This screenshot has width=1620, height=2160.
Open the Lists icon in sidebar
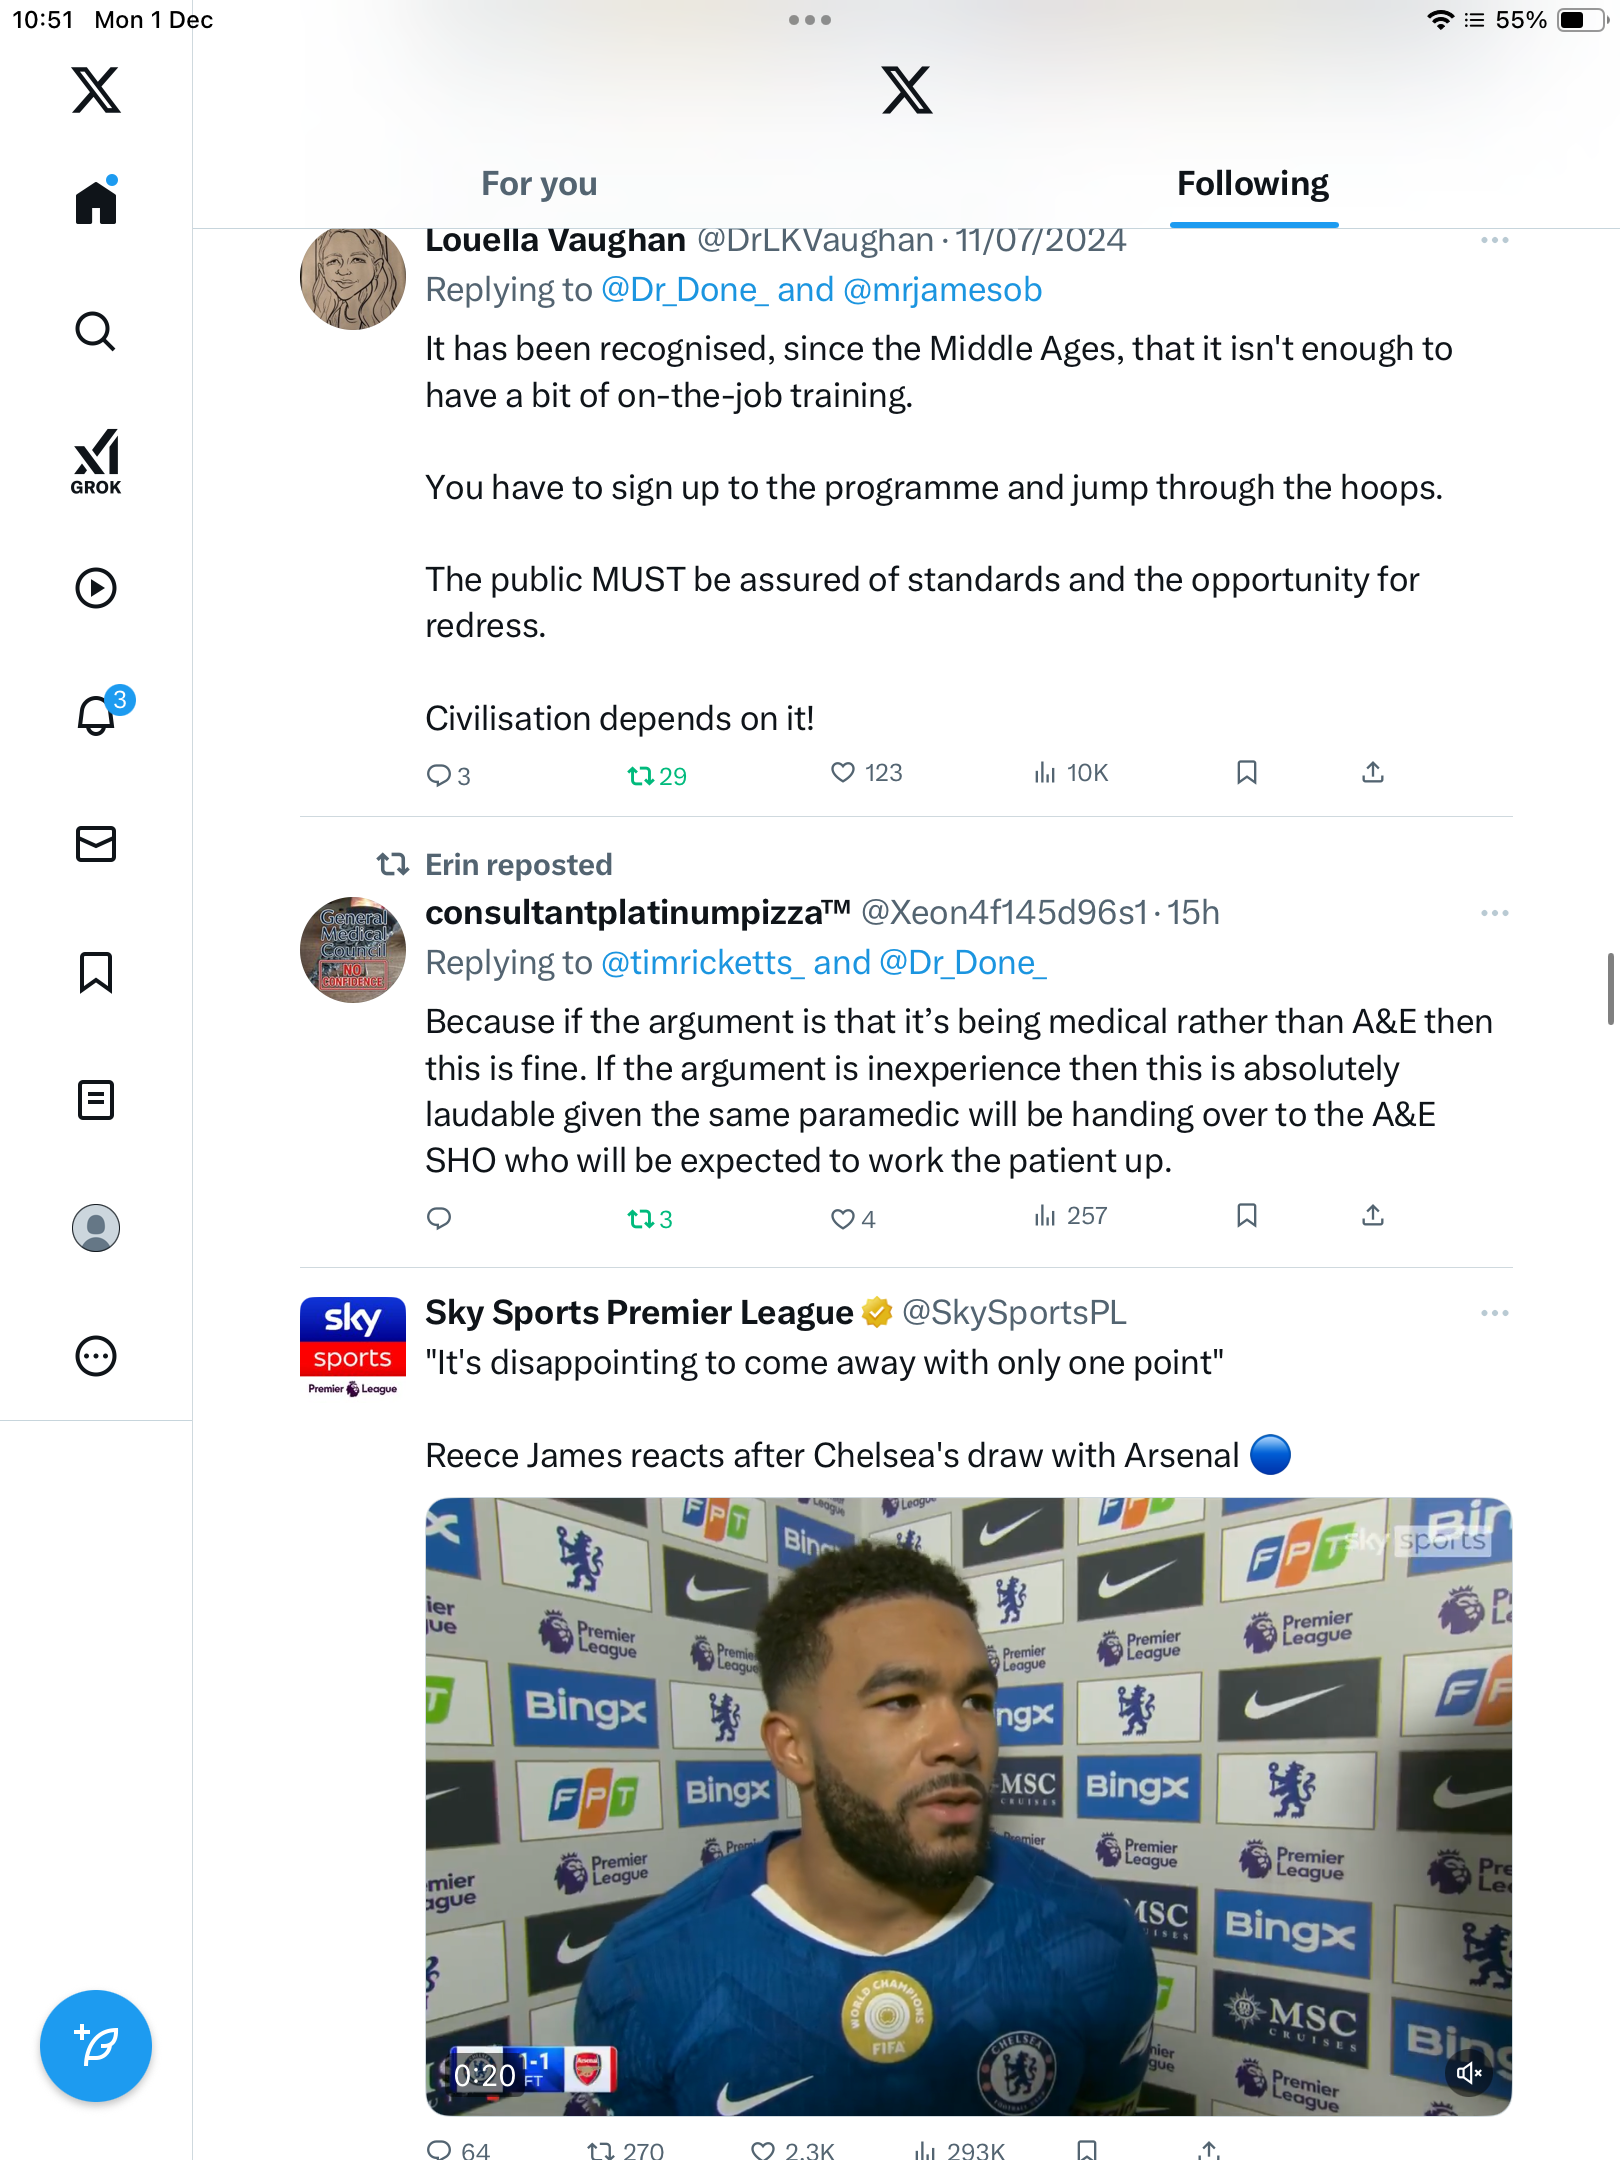pyautogui.click(x=96, y=1100)
